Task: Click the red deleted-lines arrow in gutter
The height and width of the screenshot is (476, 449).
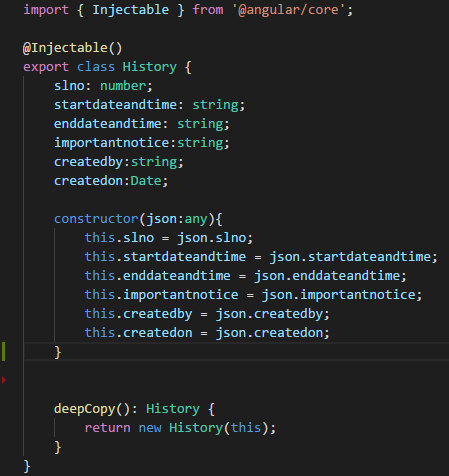Action: pos(4,380)
